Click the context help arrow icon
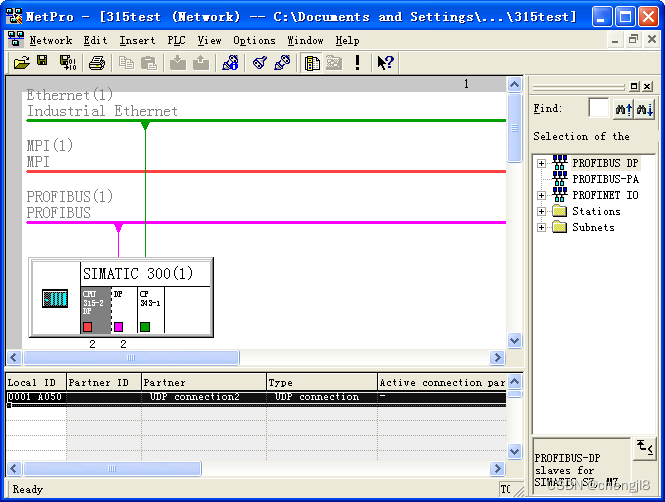The image size is (665, 502). (386, 63)
